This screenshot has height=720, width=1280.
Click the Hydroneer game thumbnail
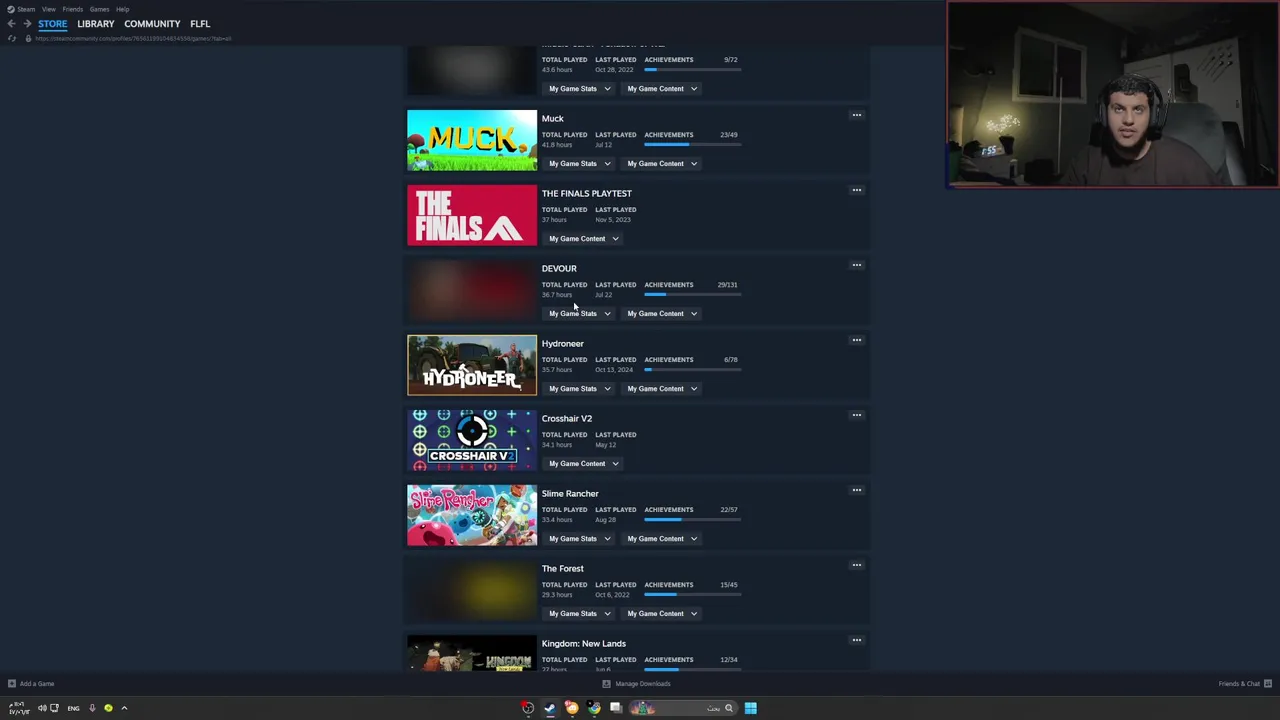coord(472,365)
